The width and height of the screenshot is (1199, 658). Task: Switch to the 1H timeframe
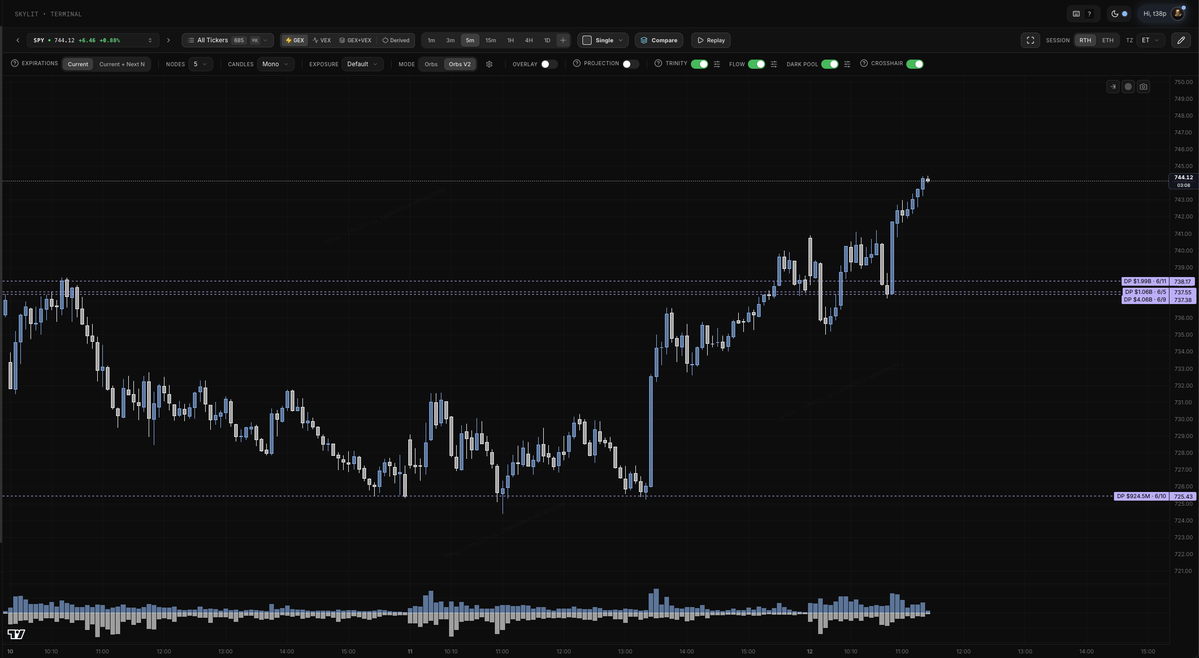(x=510, y=41)
